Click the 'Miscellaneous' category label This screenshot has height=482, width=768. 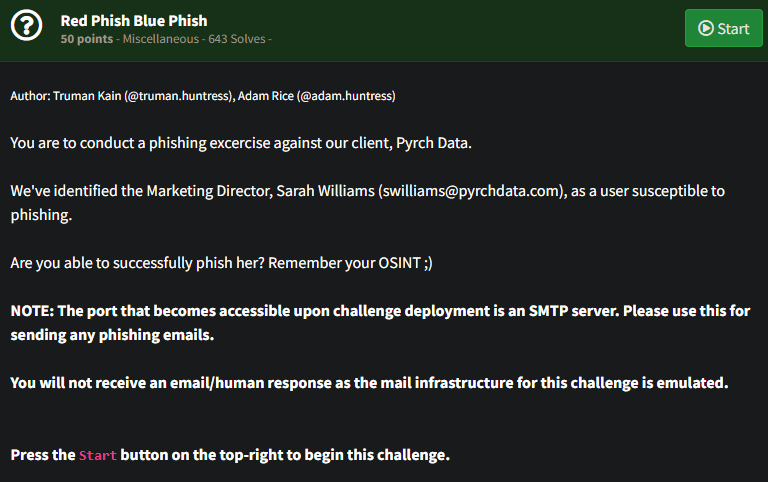point(160,39)
